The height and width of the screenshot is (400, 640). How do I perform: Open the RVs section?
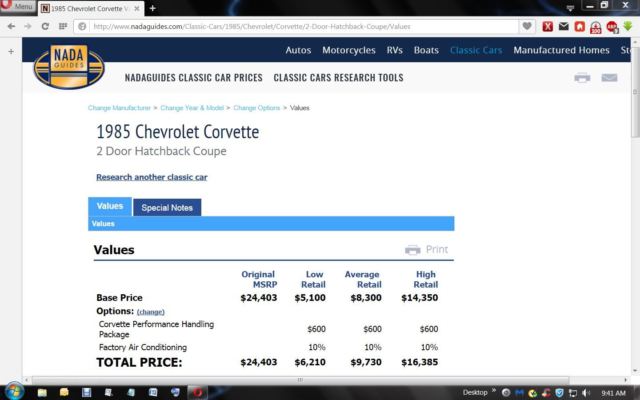click(394, 50)
